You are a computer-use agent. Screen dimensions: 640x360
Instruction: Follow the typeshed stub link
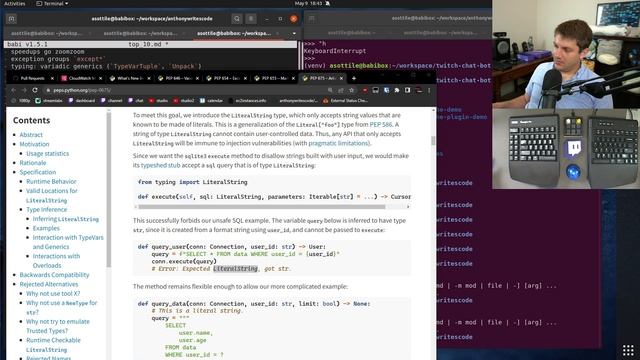[x=160, y=165]
